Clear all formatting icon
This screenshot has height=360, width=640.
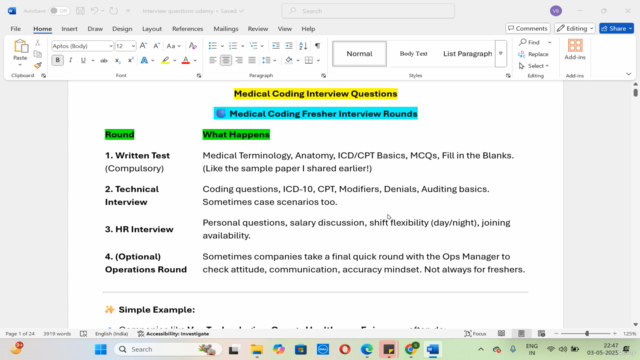pos(193,46)
